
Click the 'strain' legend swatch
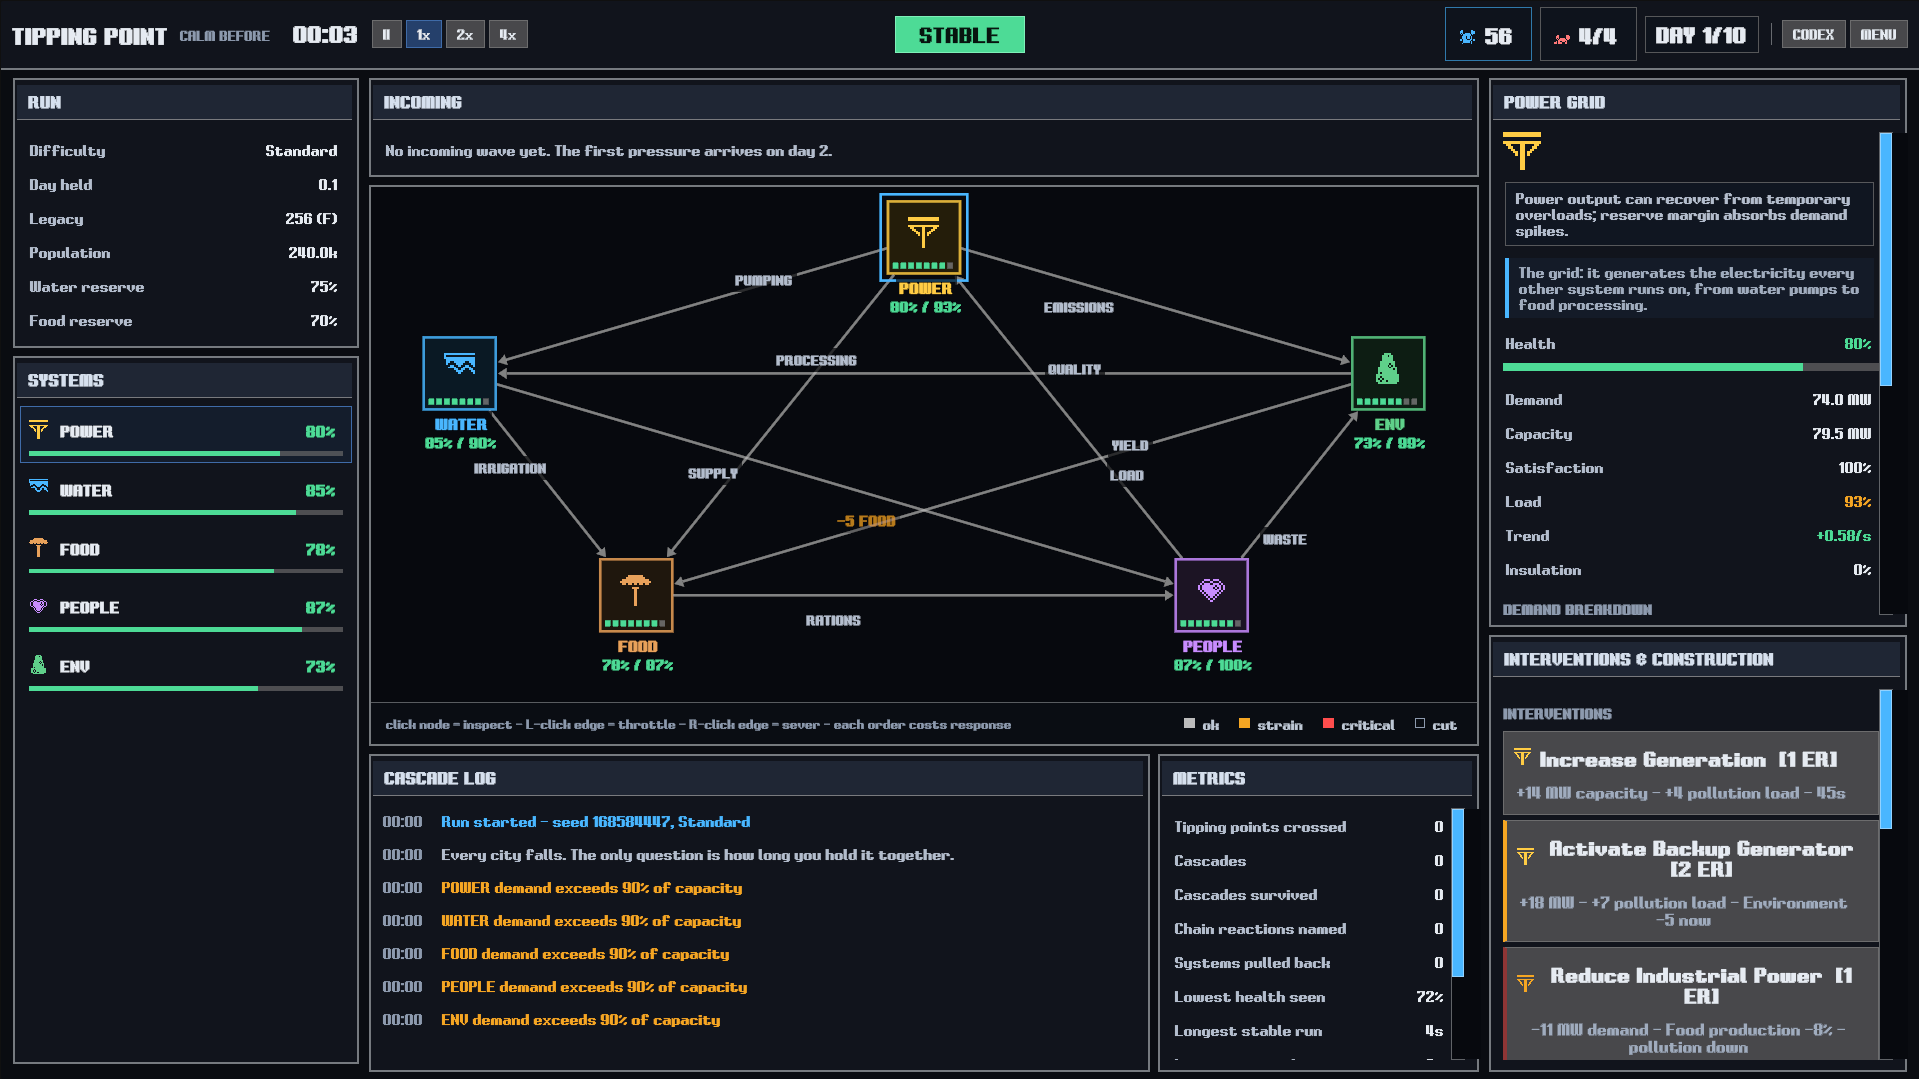click(x=1244, y=723)
